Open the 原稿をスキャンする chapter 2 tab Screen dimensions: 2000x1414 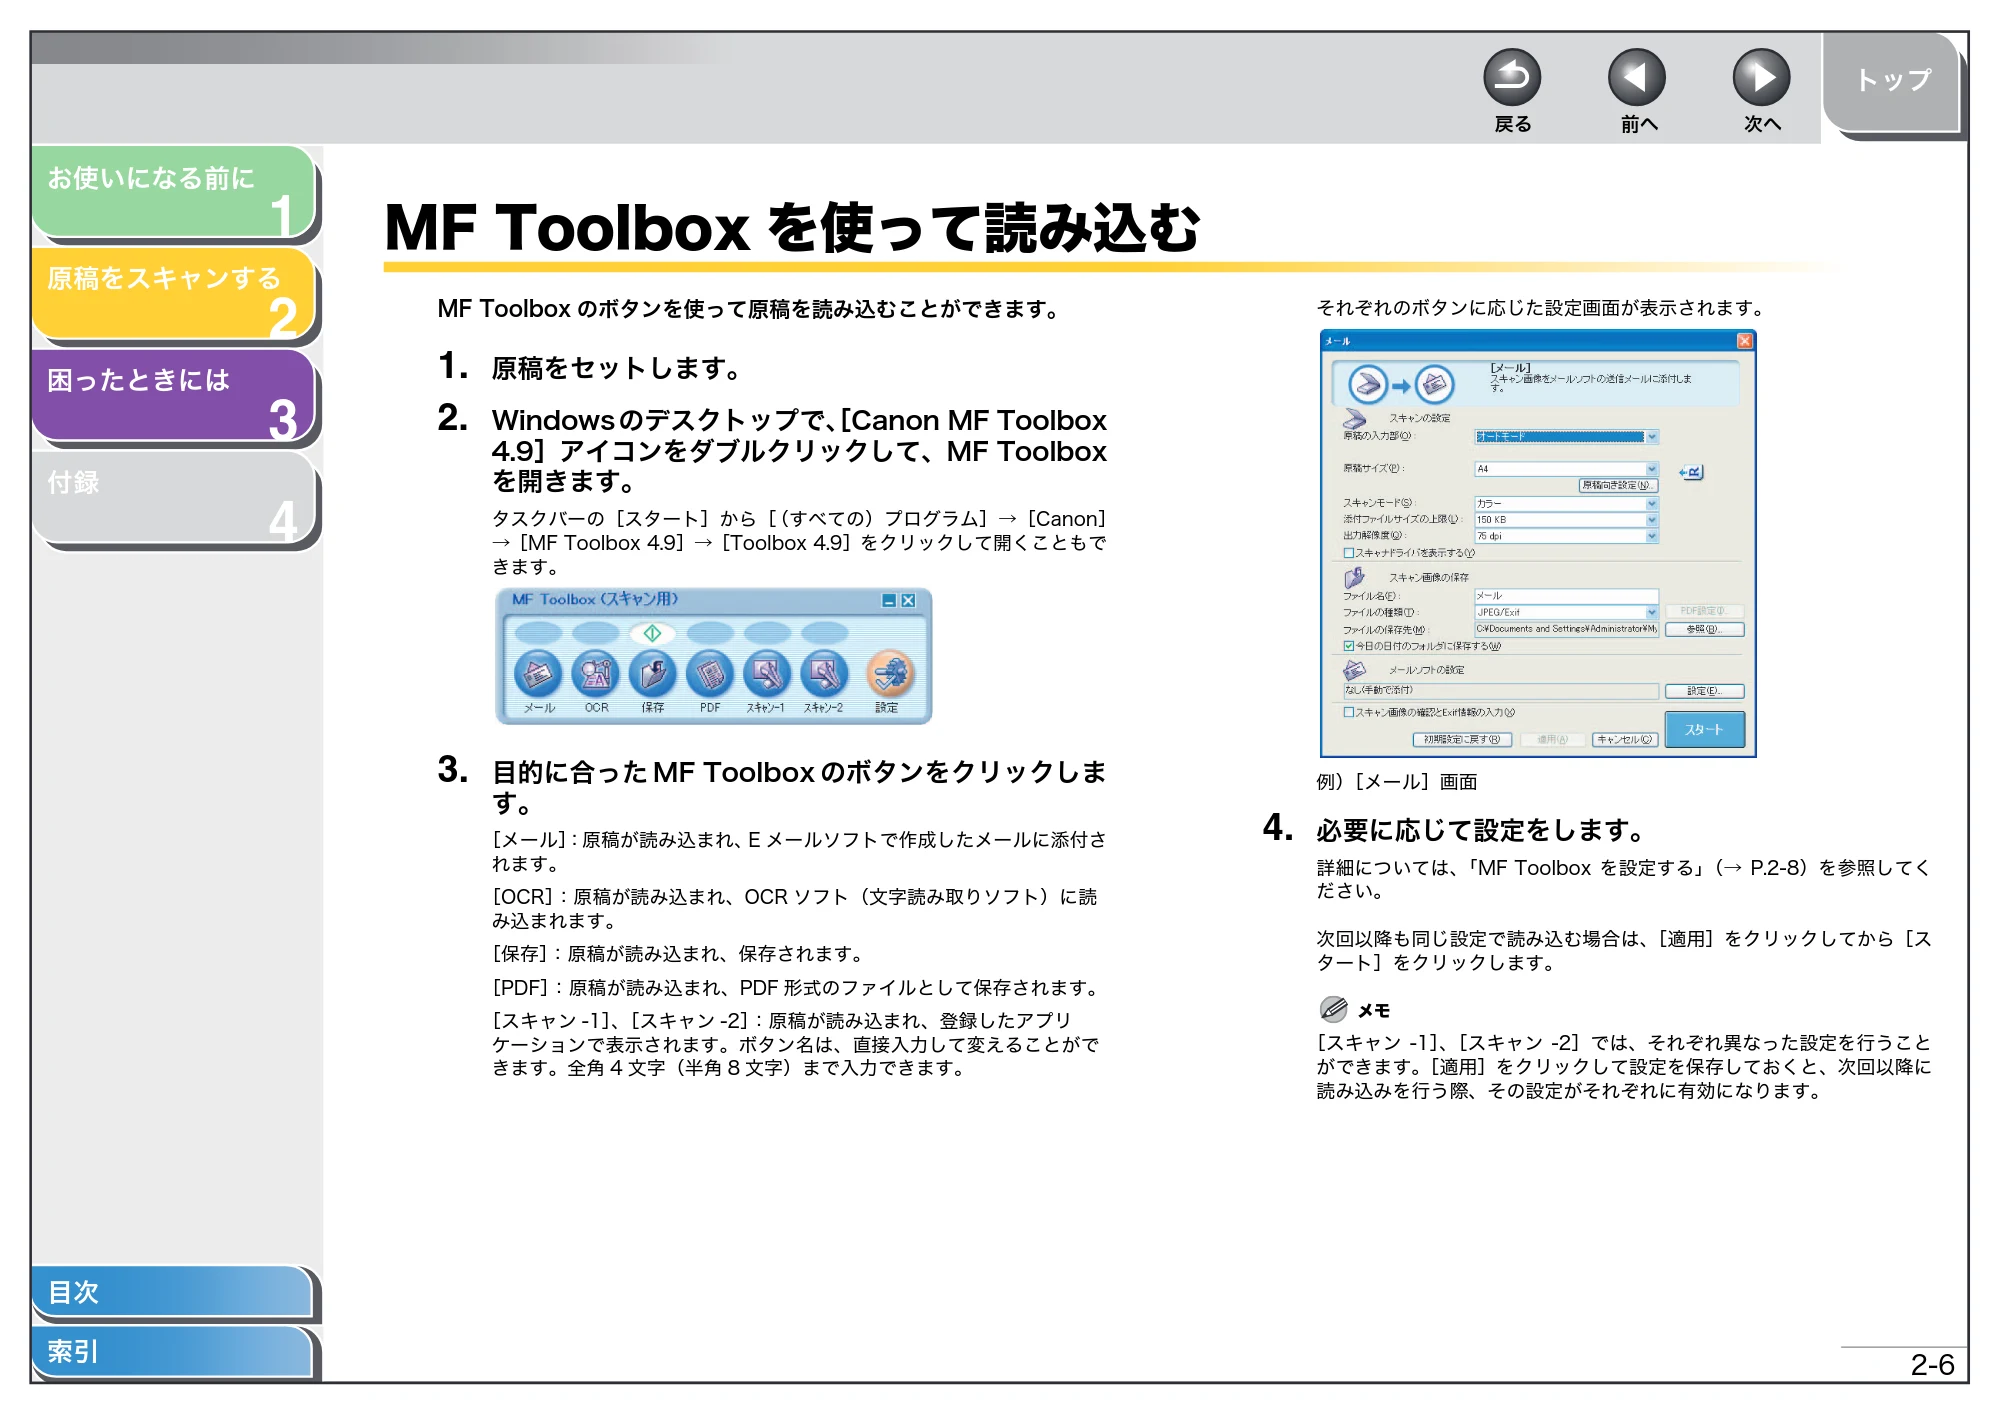(x=173, y=293)
